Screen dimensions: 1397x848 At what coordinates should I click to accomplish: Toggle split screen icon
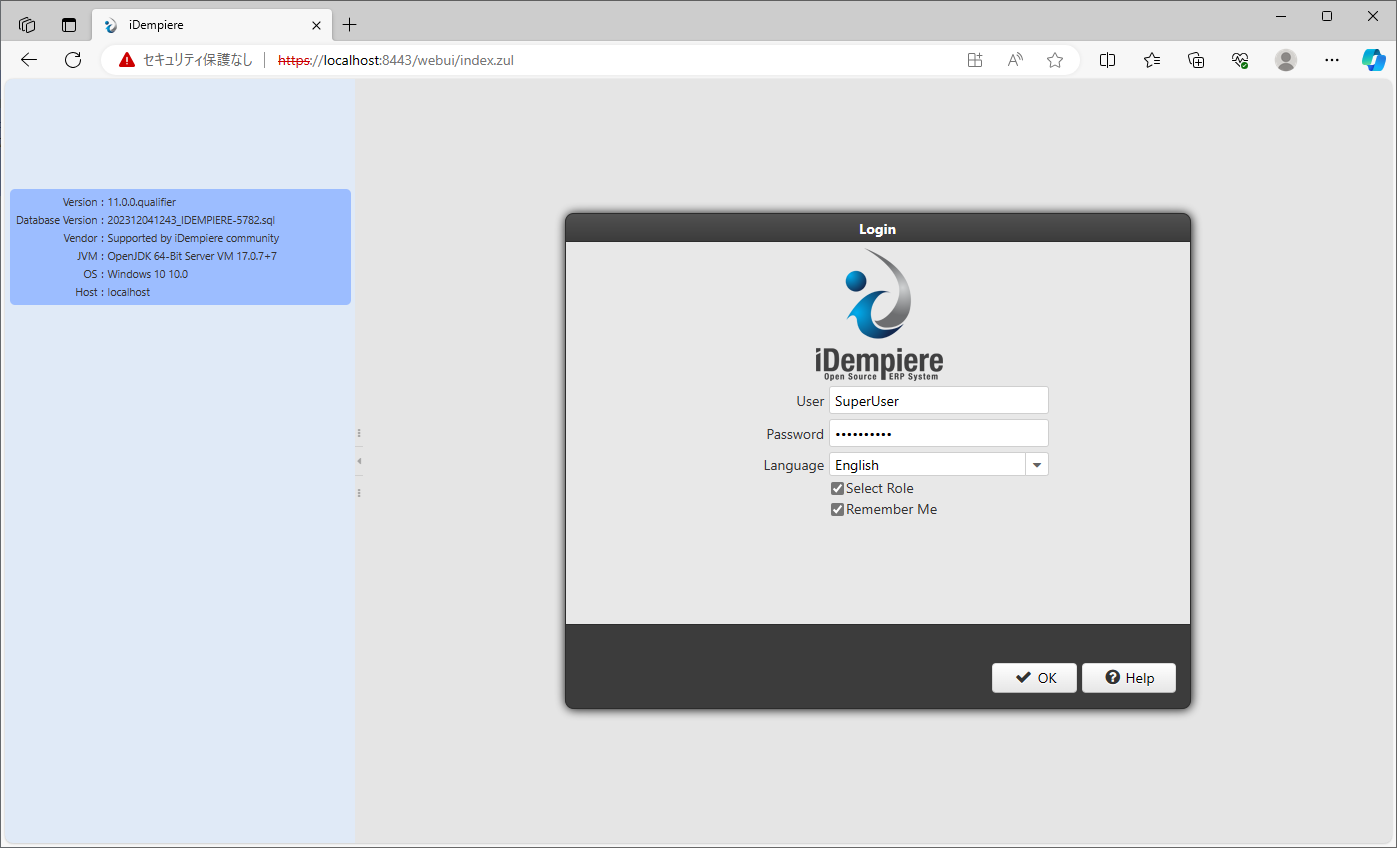pos(1107,60)
